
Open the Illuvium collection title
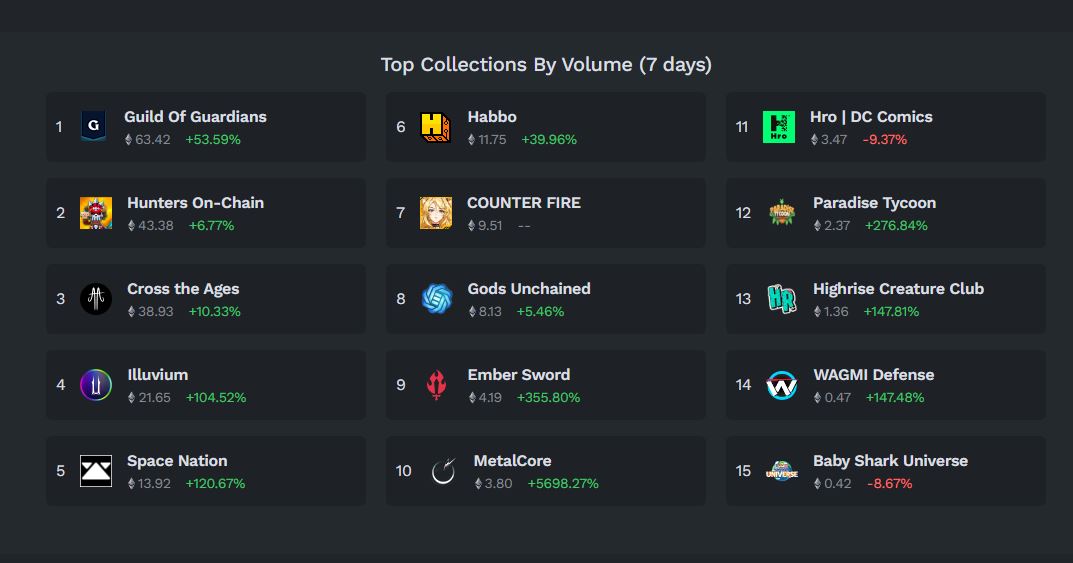click(x=157, y=375)
